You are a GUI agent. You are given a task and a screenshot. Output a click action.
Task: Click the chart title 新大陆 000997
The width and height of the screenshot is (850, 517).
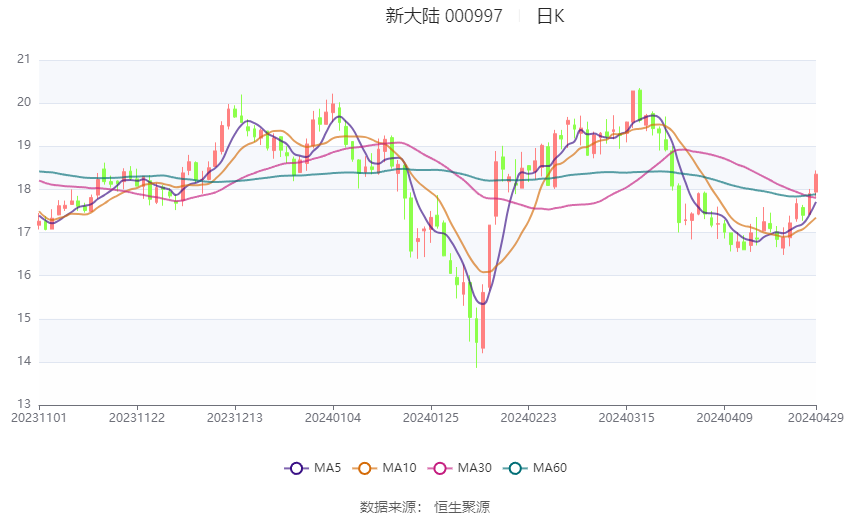[x=444, y=16]
